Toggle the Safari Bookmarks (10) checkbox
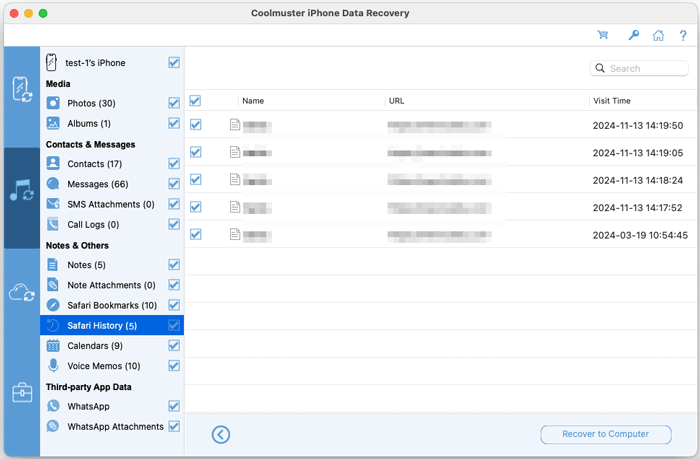 (x=174, y=305)
